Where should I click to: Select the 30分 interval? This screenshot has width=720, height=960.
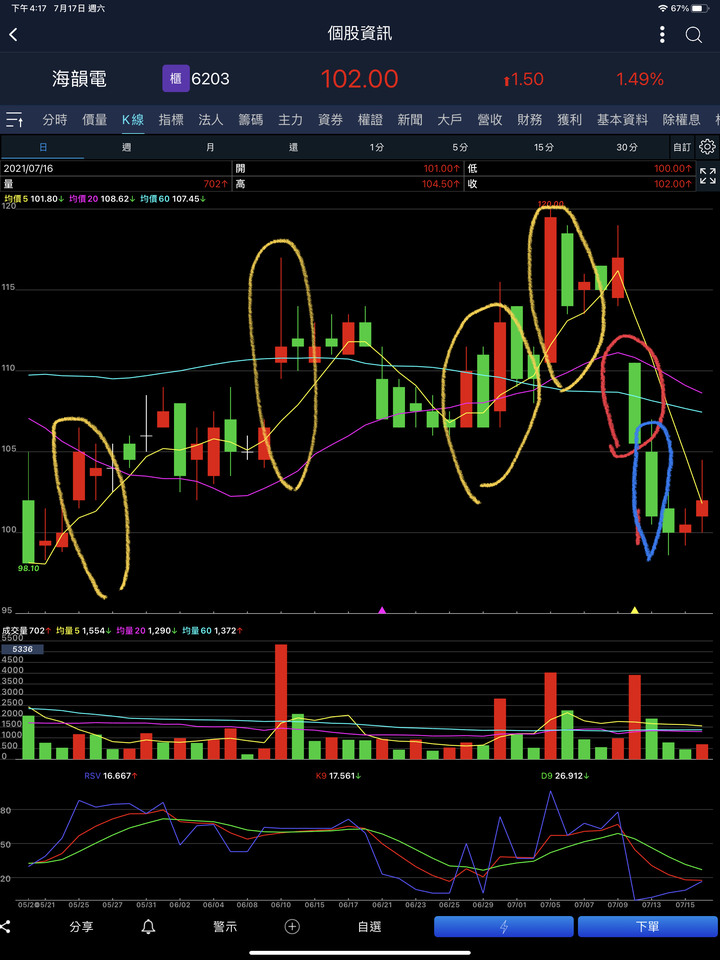tap(626, 147)
